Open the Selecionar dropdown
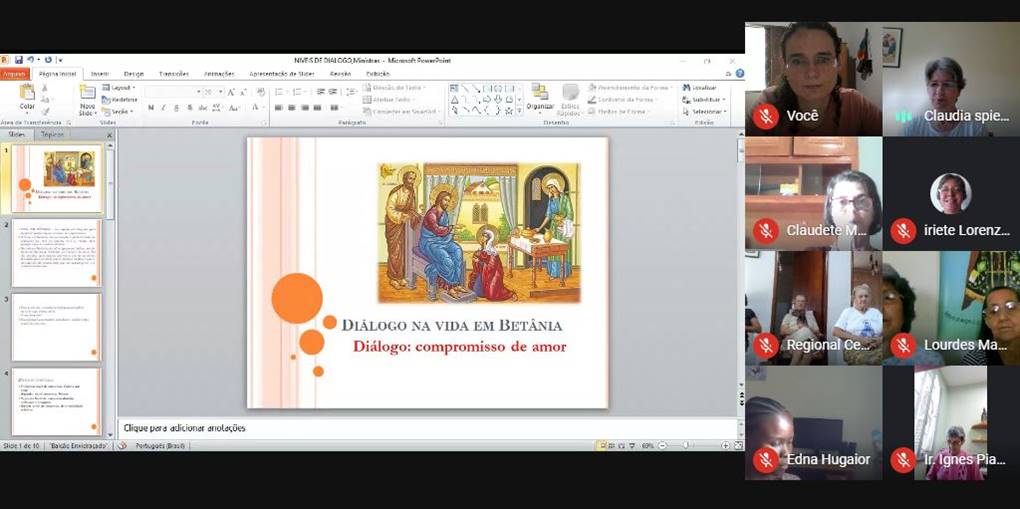1020x509 pixels. click(704, 111)
